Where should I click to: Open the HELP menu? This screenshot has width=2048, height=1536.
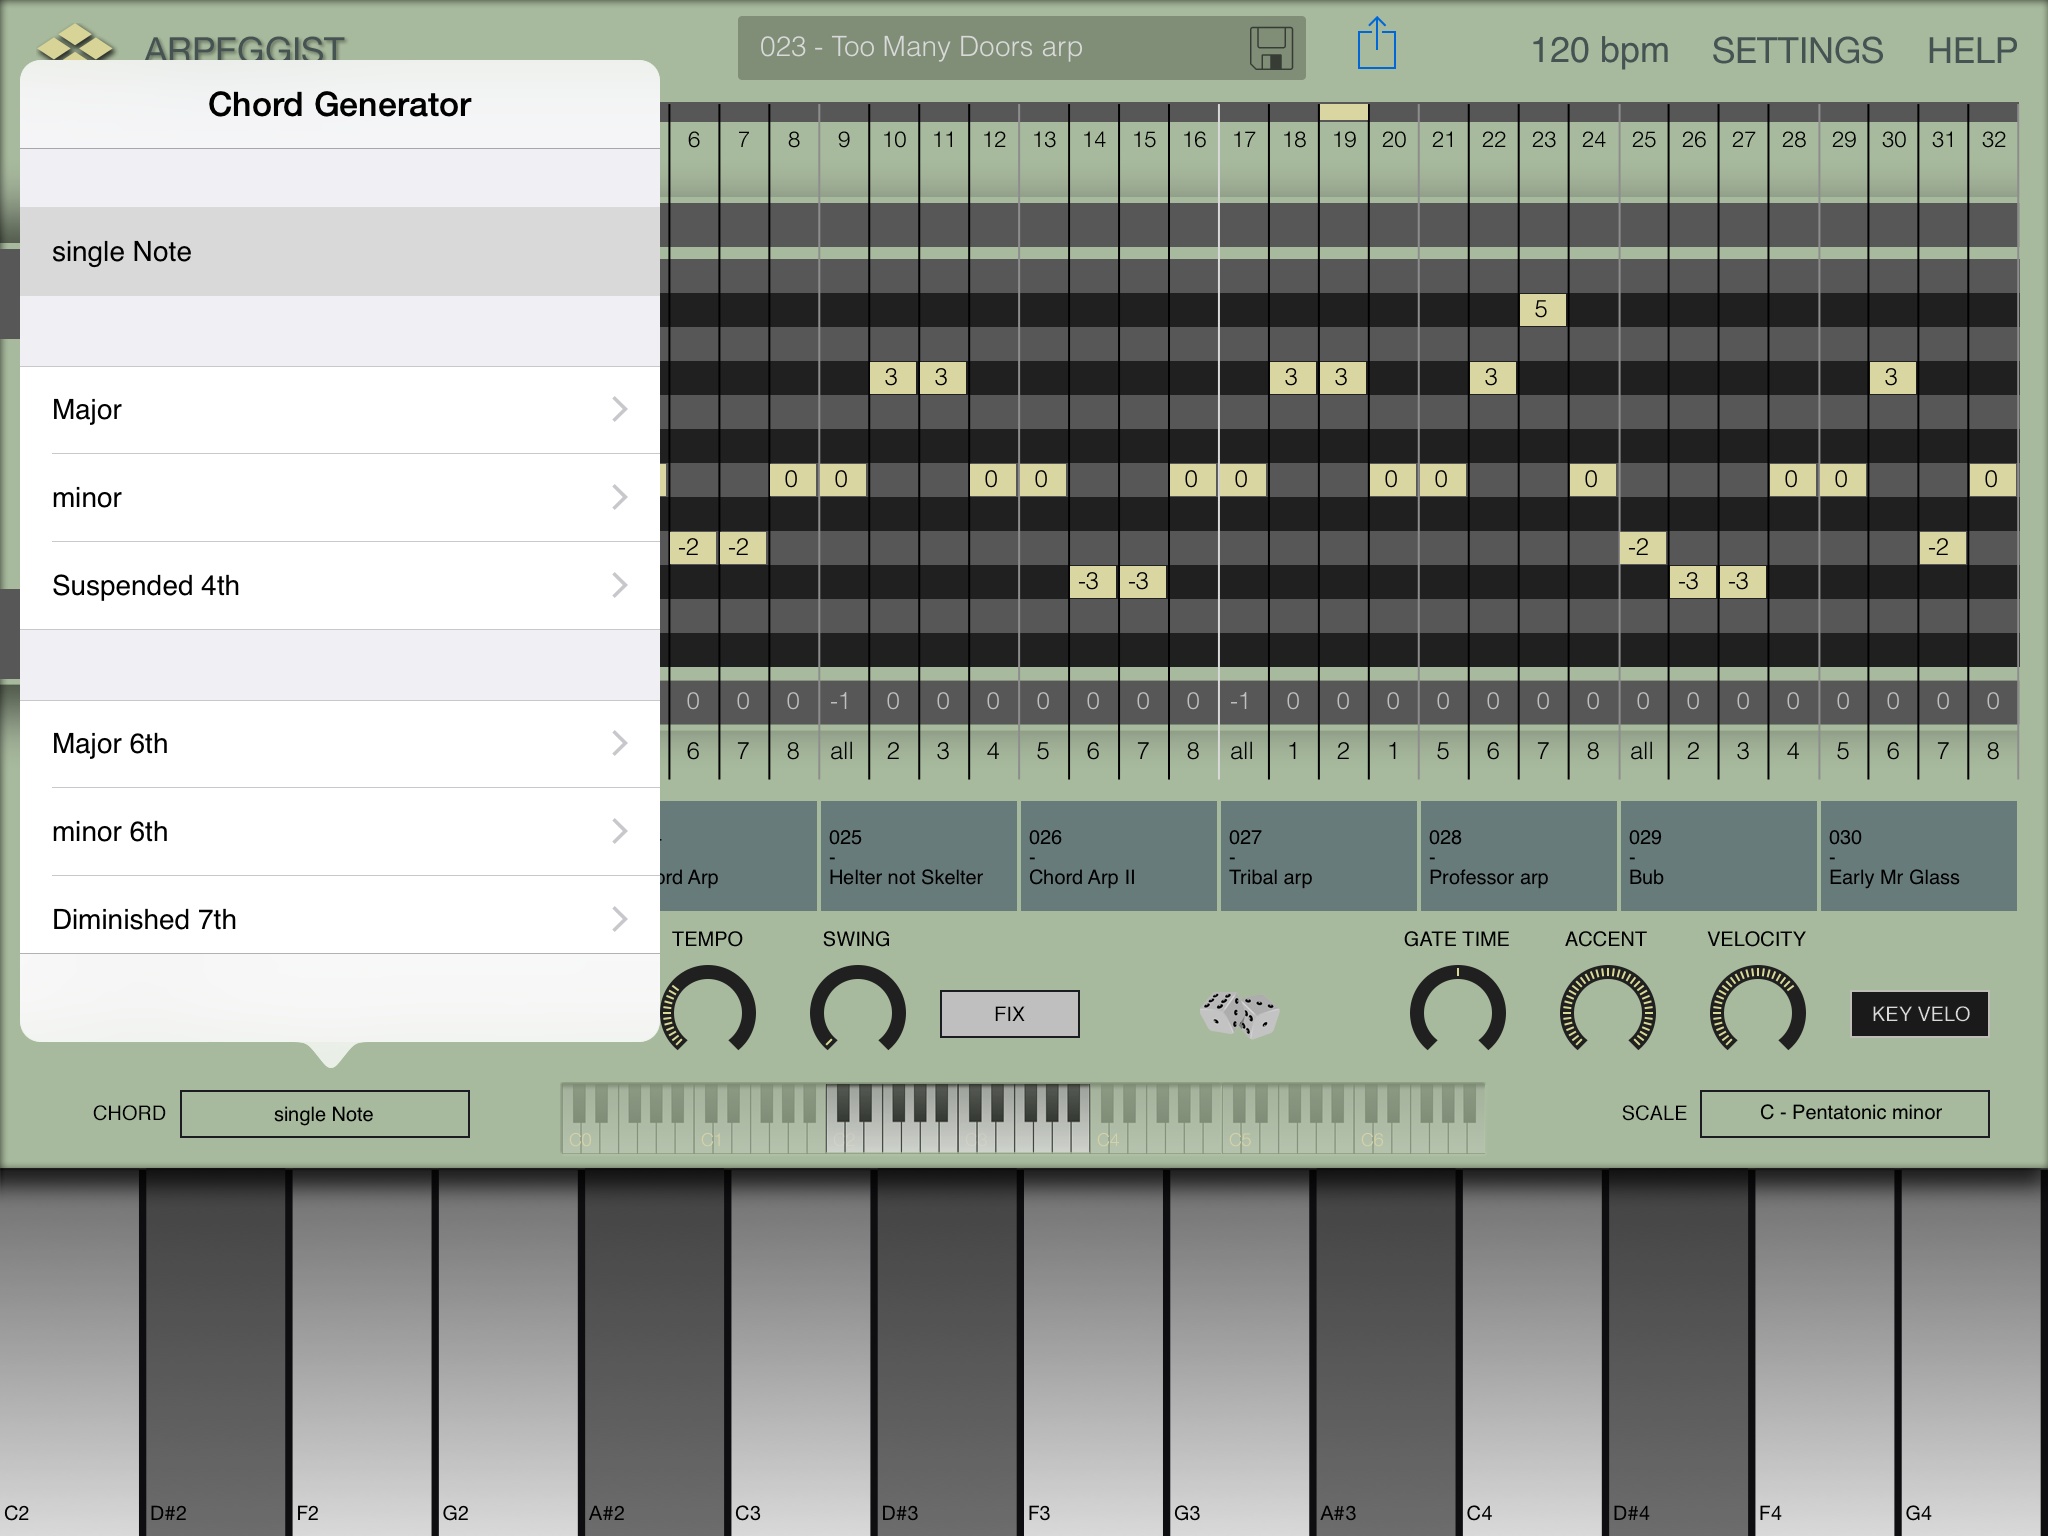pyautogui.click(x=1971, y=50)
